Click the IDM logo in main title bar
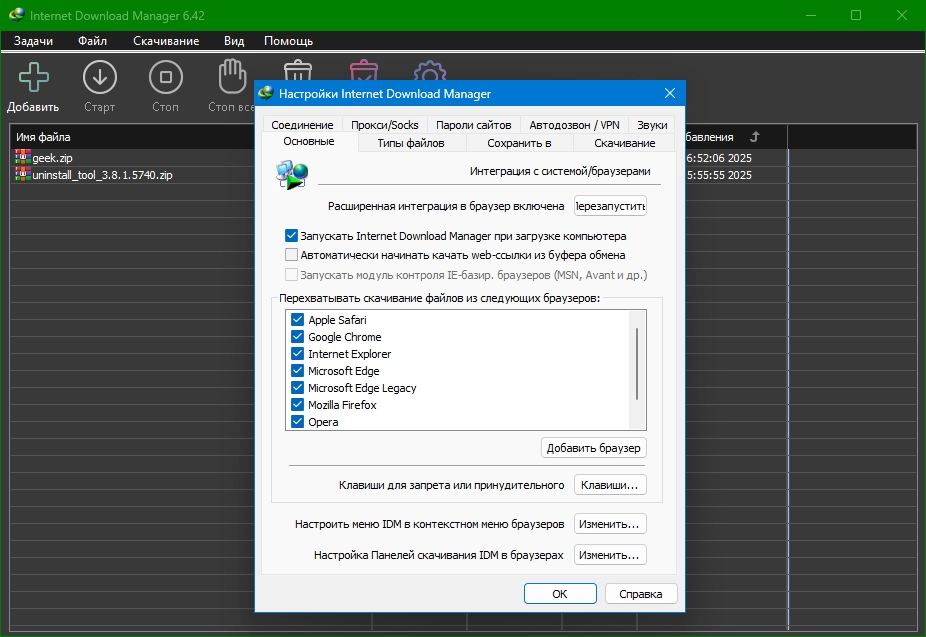This screenshot has height=637, width=926. pyautogui.click(x=17, y=15)
